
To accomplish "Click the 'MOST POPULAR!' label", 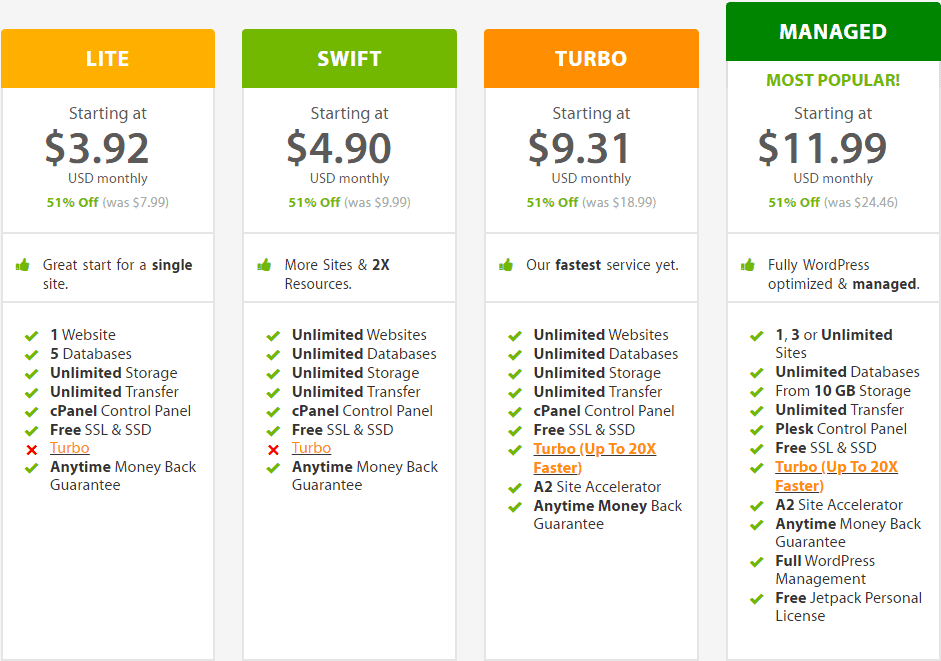I will (x=833, y=80).
